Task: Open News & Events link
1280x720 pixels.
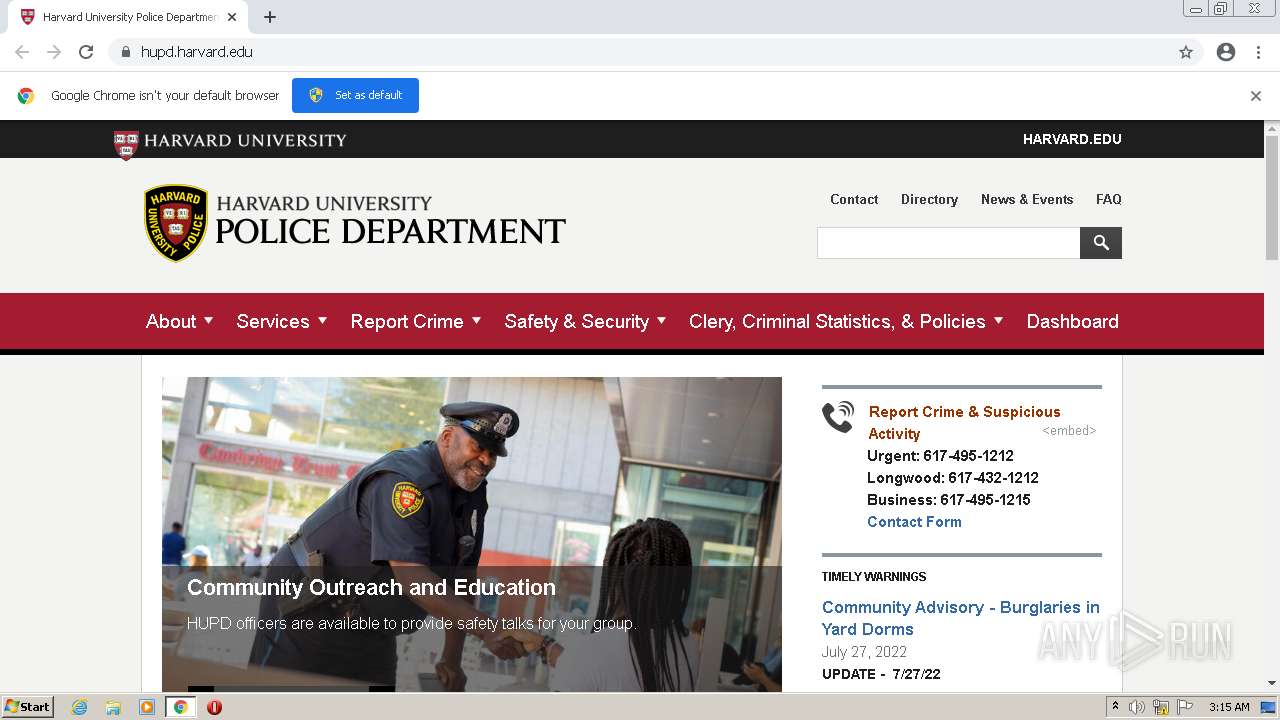Action: coord(1027,199)
